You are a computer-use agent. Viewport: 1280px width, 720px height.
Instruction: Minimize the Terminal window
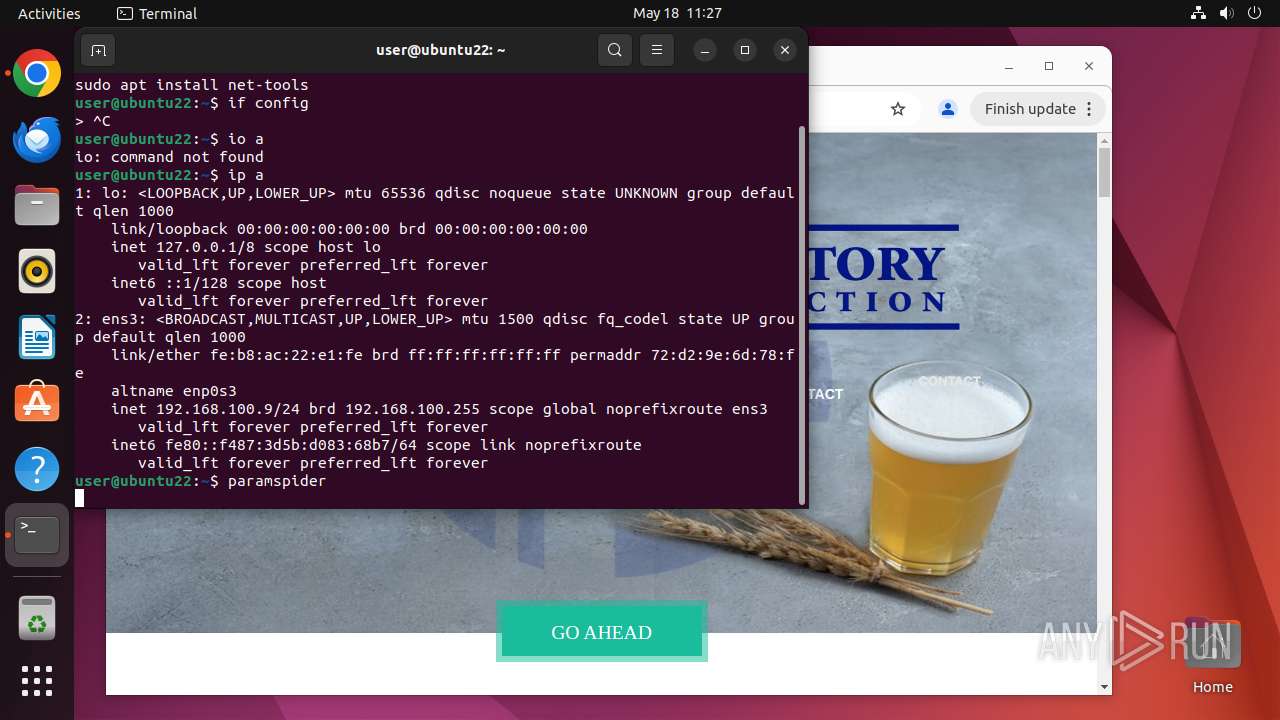705,50
